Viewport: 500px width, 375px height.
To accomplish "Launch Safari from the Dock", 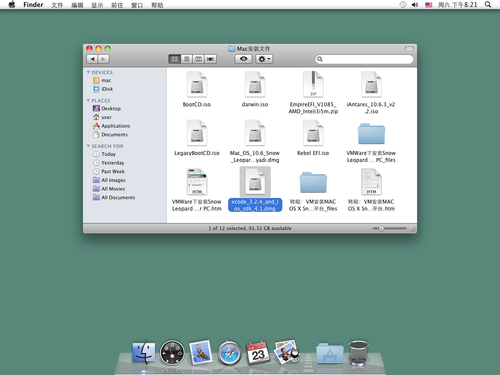I will 229,353.
